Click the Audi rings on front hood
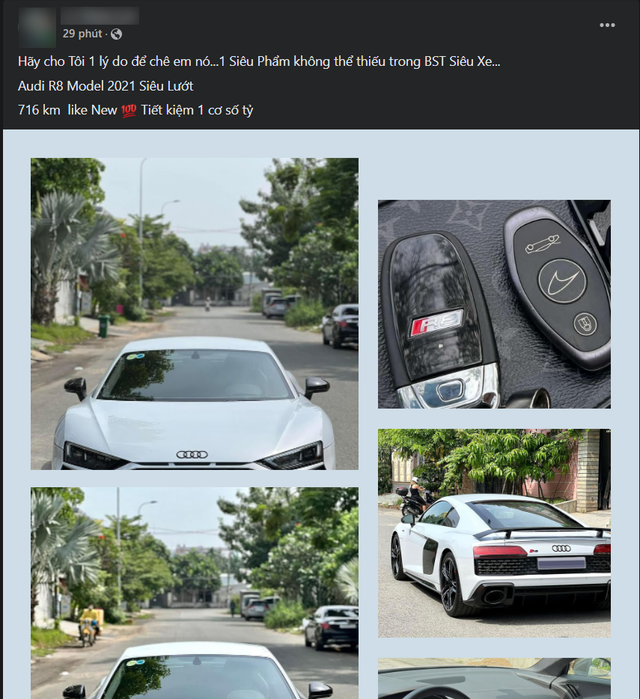640x699 pixels. [192, 454]
